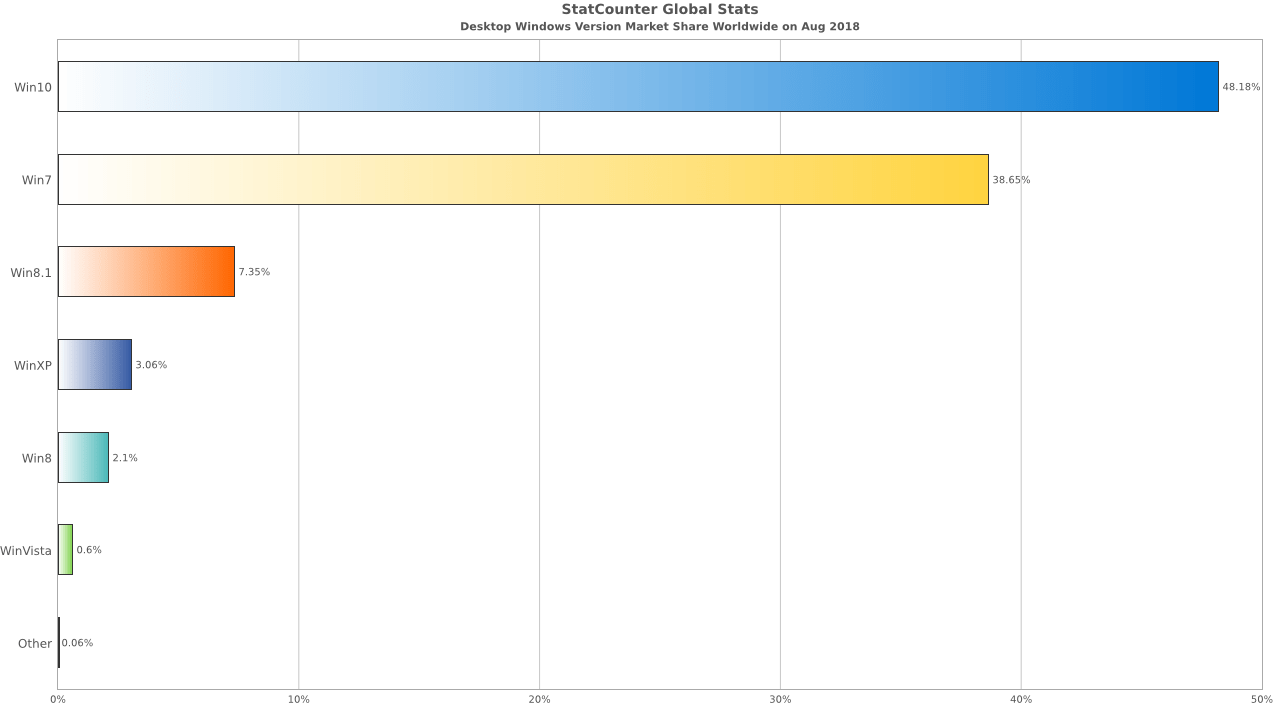Select the WinVista green bar
This screenshot has width=1280, height=720.
[65, 550]
